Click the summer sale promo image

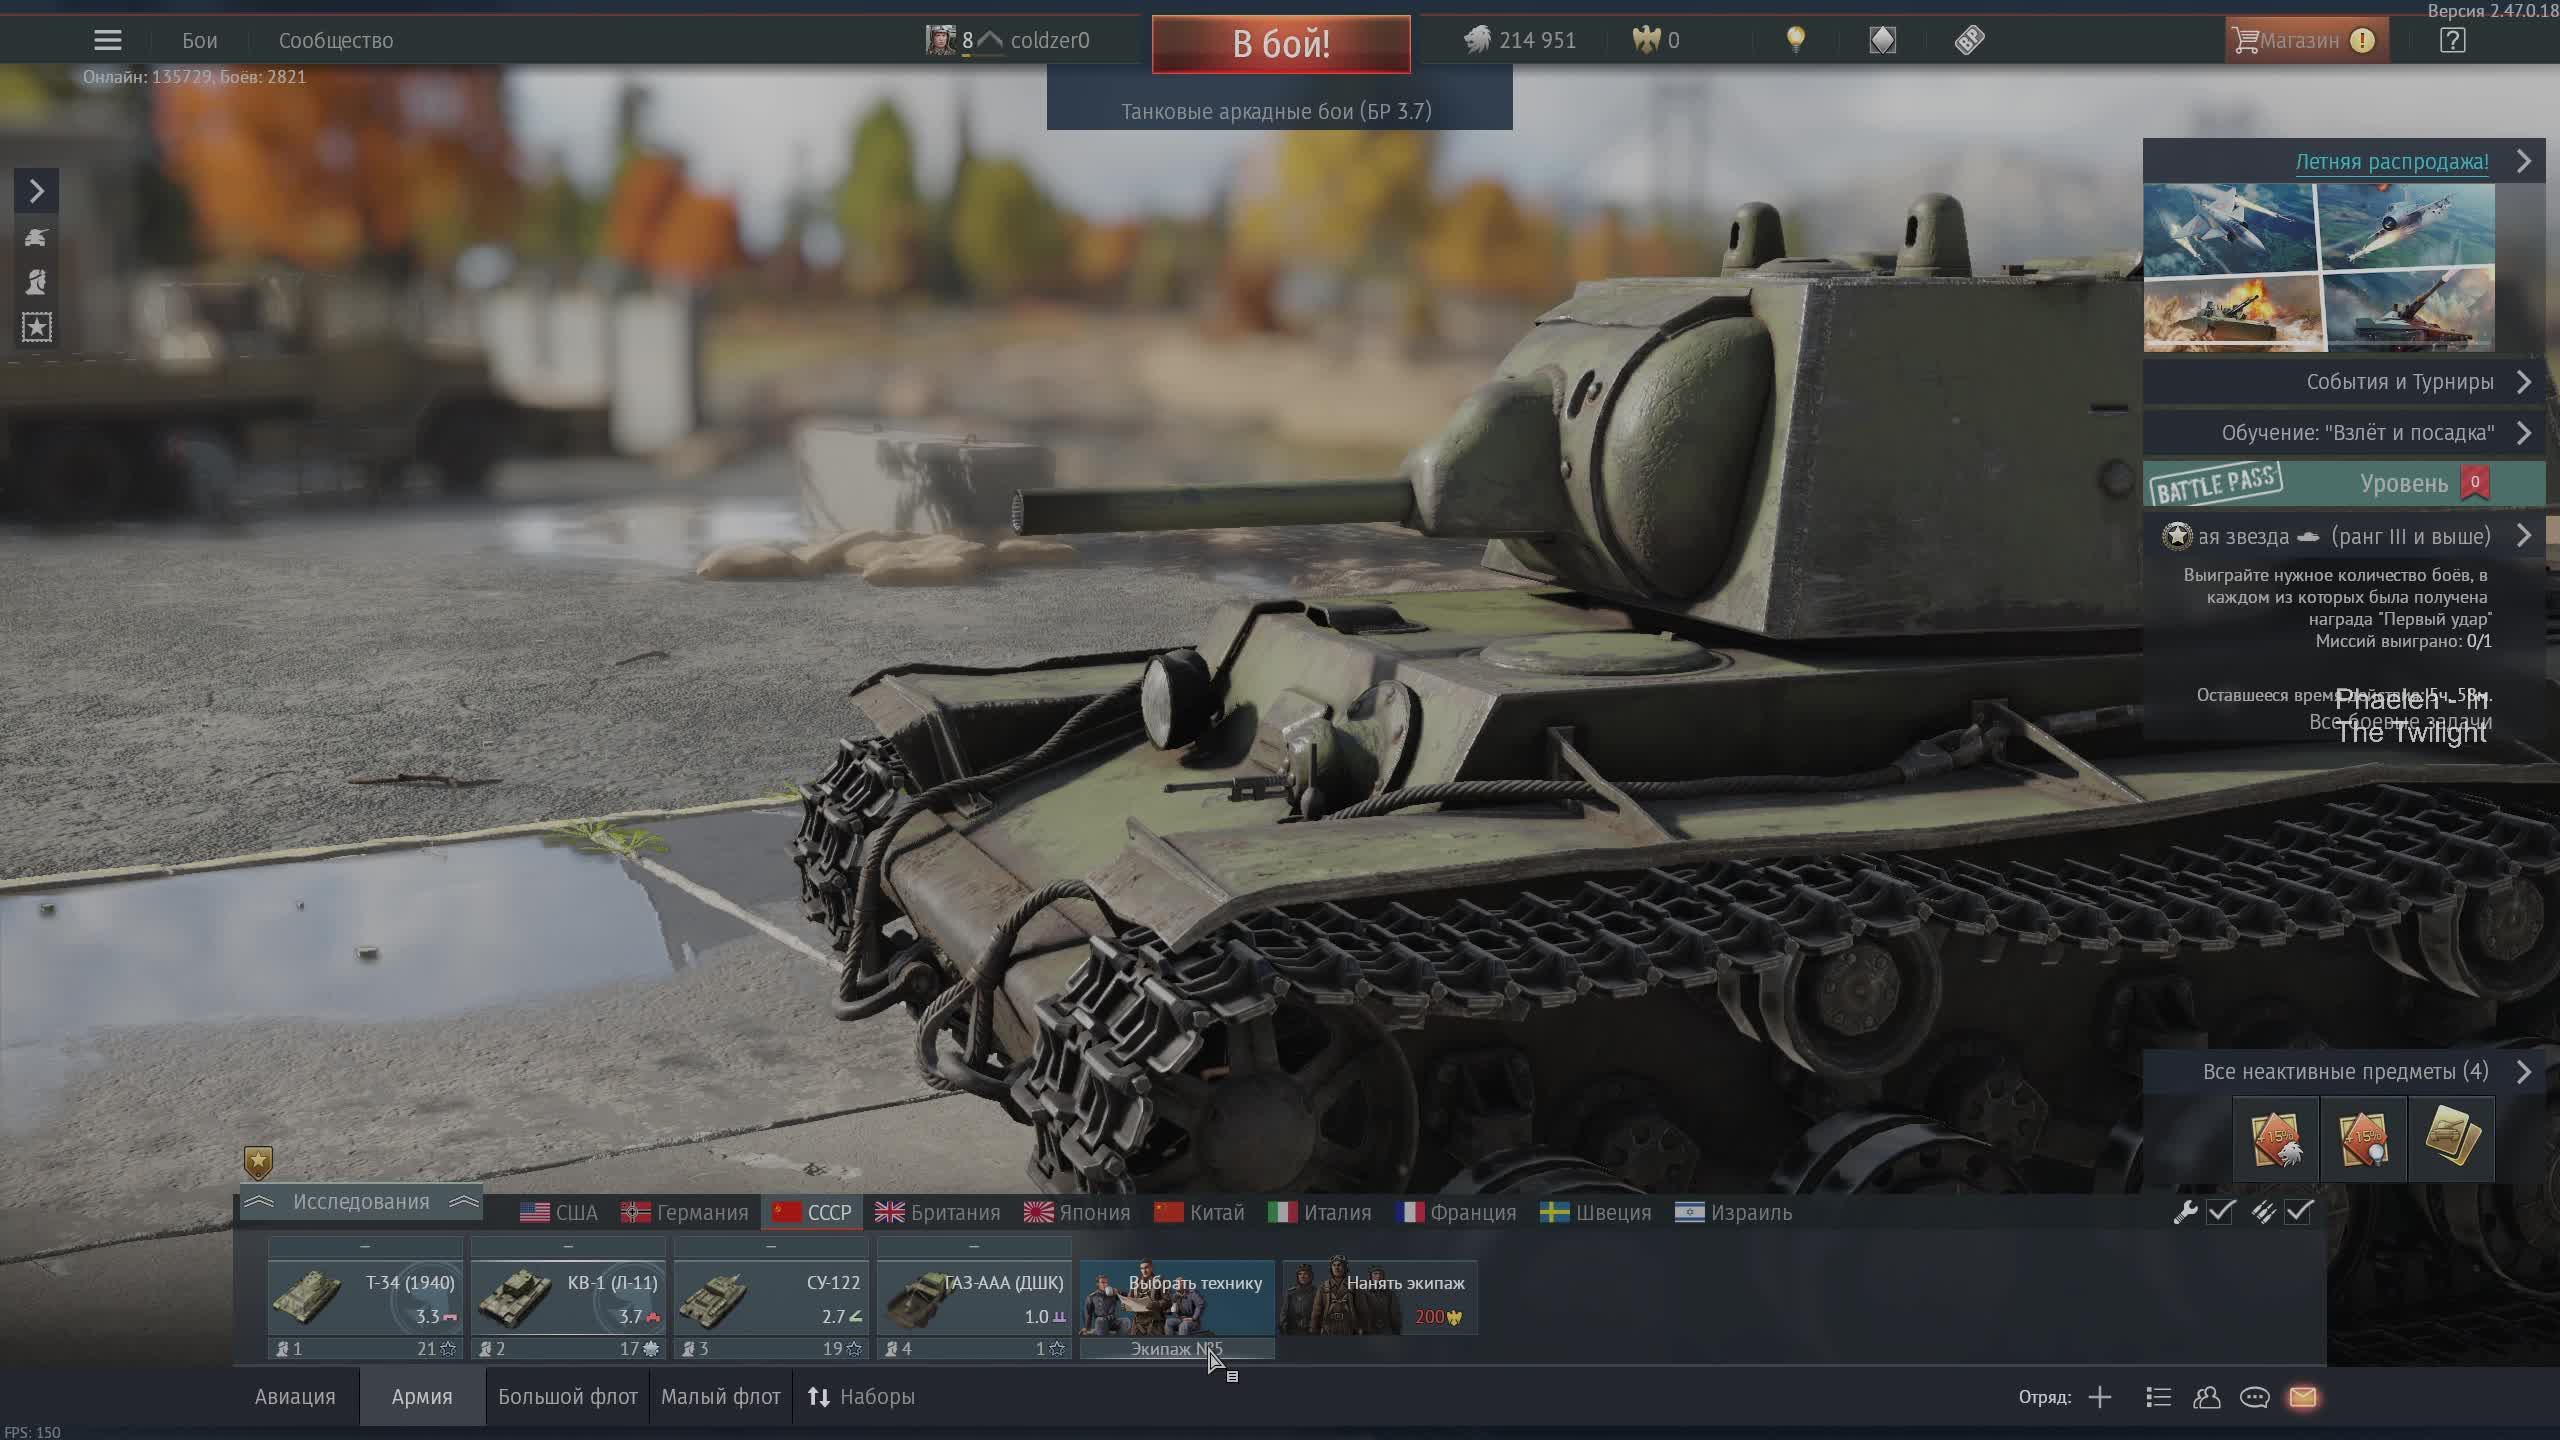[x=2319, y=268]
